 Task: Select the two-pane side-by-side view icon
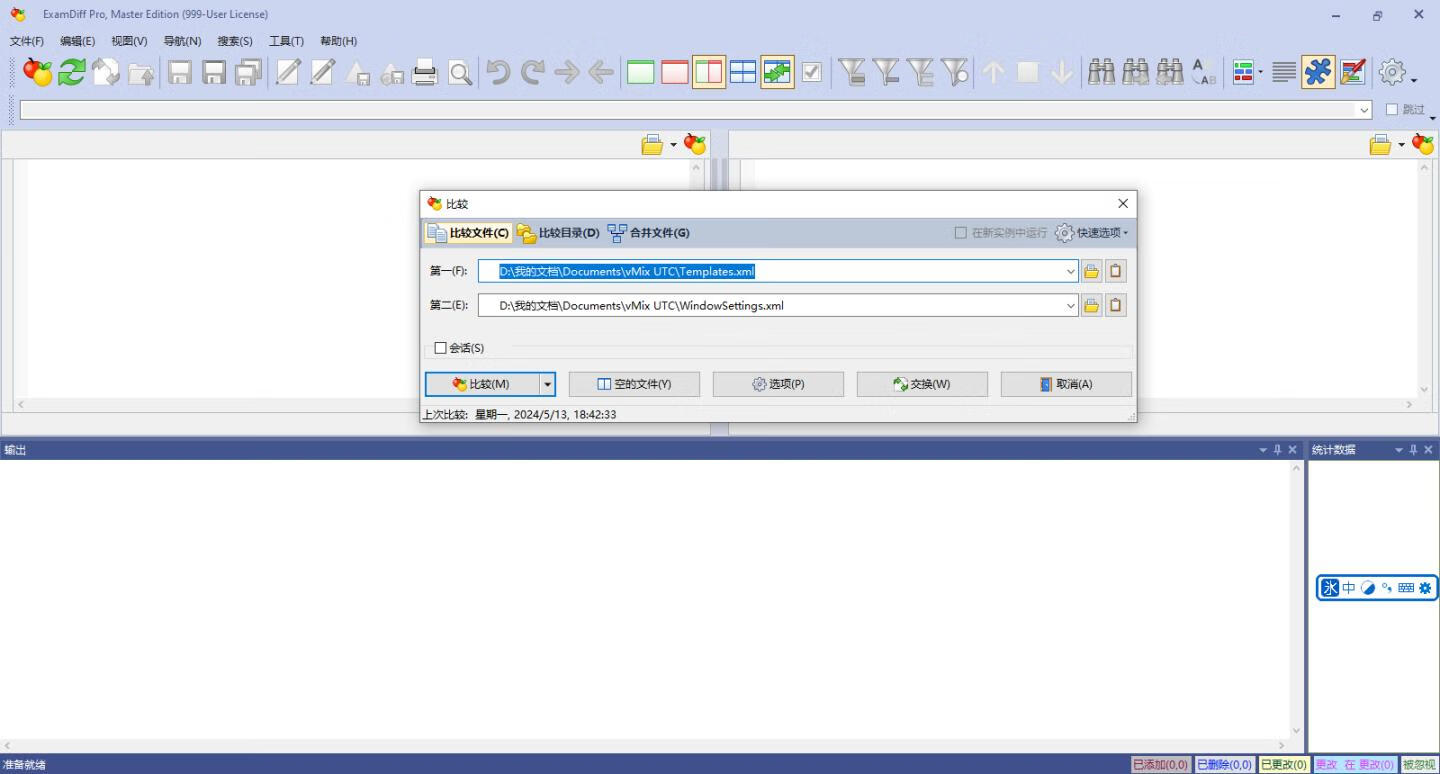[709, 72]
